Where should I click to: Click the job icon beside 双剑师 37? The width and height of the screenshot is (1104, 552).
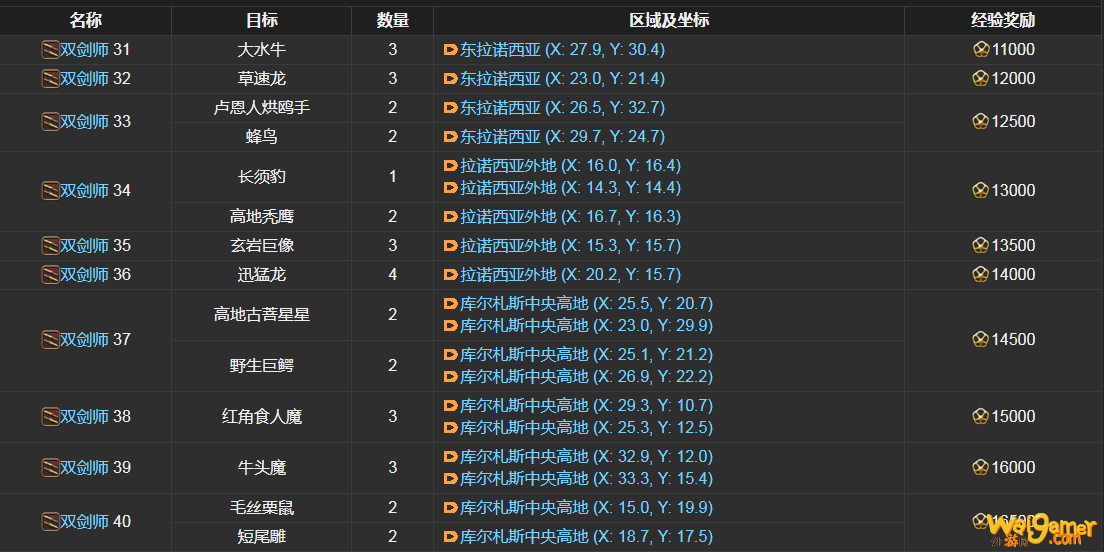click(50, 340)
